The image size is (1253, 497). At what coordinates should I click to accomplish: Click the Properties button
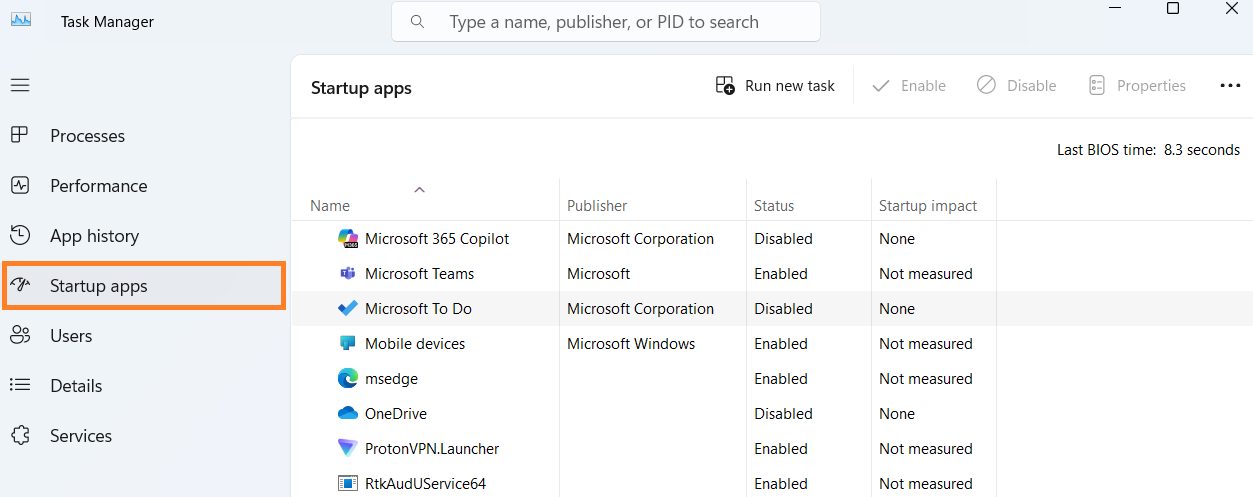coord(1137,86)
